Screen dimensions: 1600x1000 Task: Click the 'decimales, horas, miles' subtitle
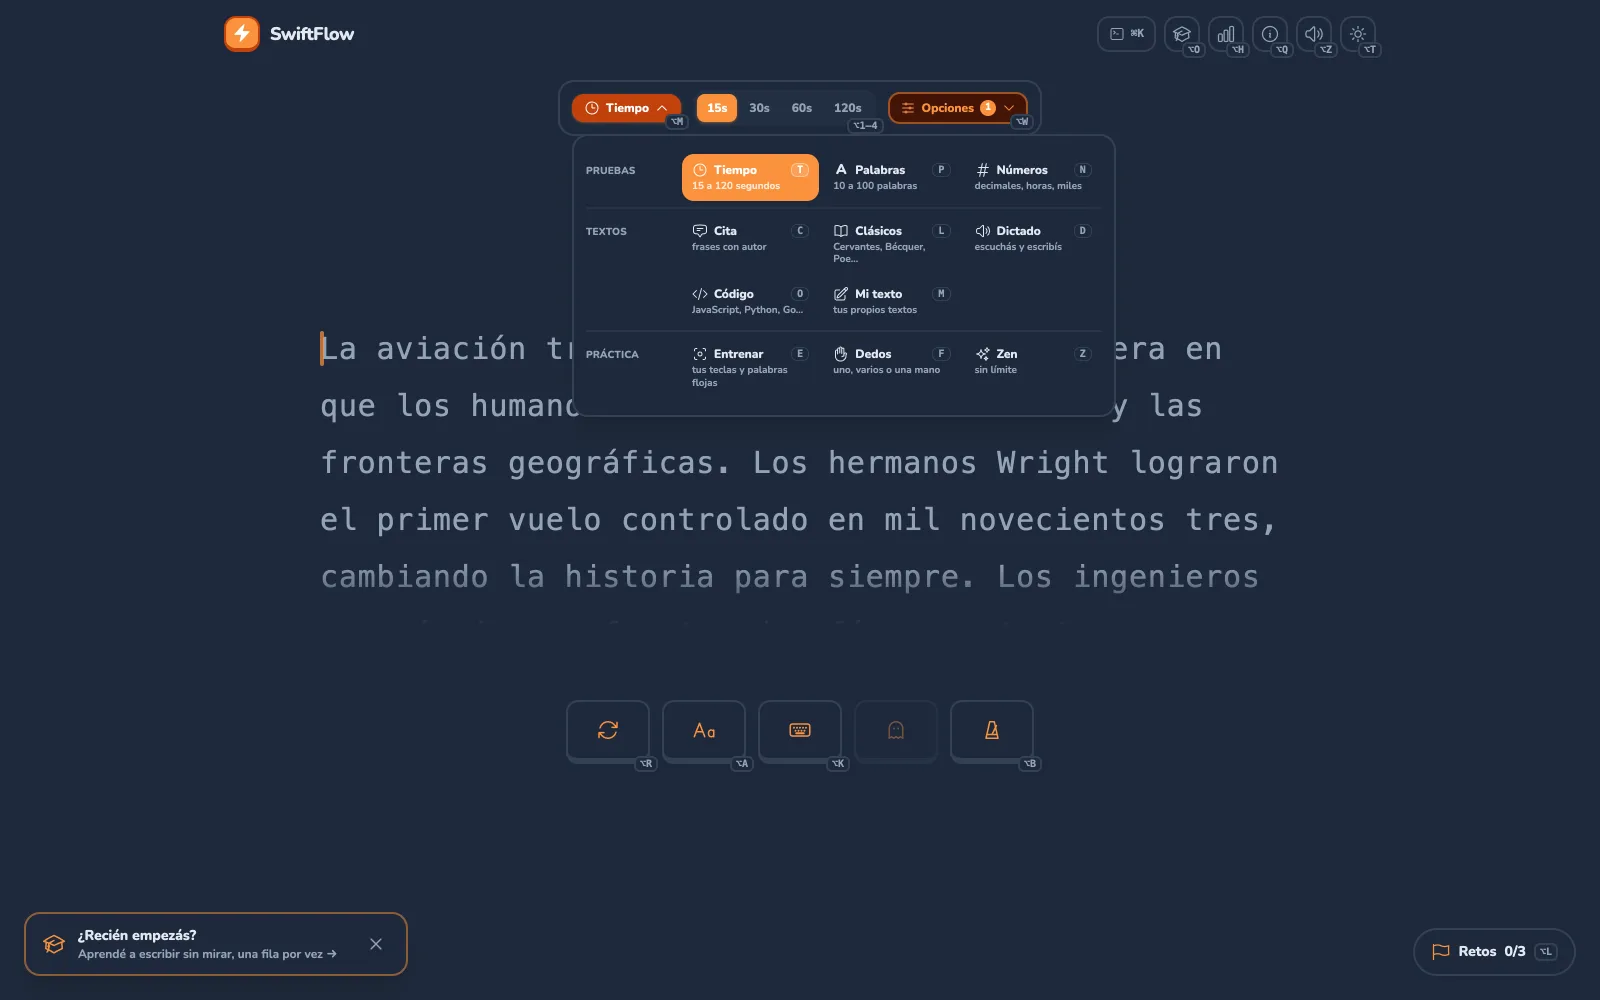[x=1028, y=186]
